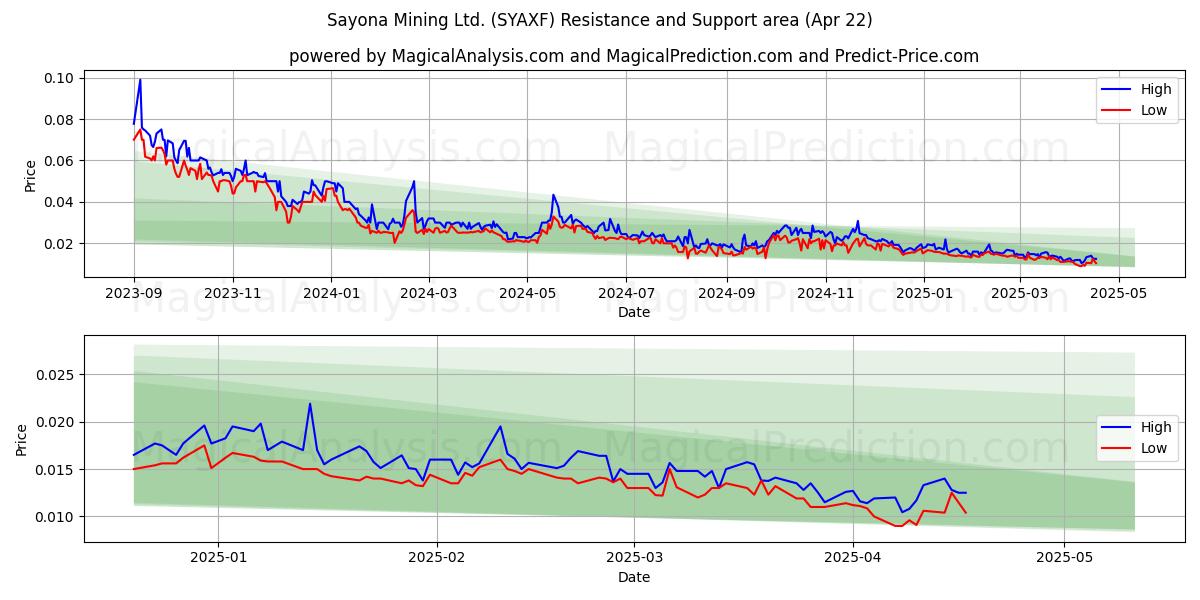
Task: Click the '0.020' tick label in bottom chart
Action: tap(56, 422)
